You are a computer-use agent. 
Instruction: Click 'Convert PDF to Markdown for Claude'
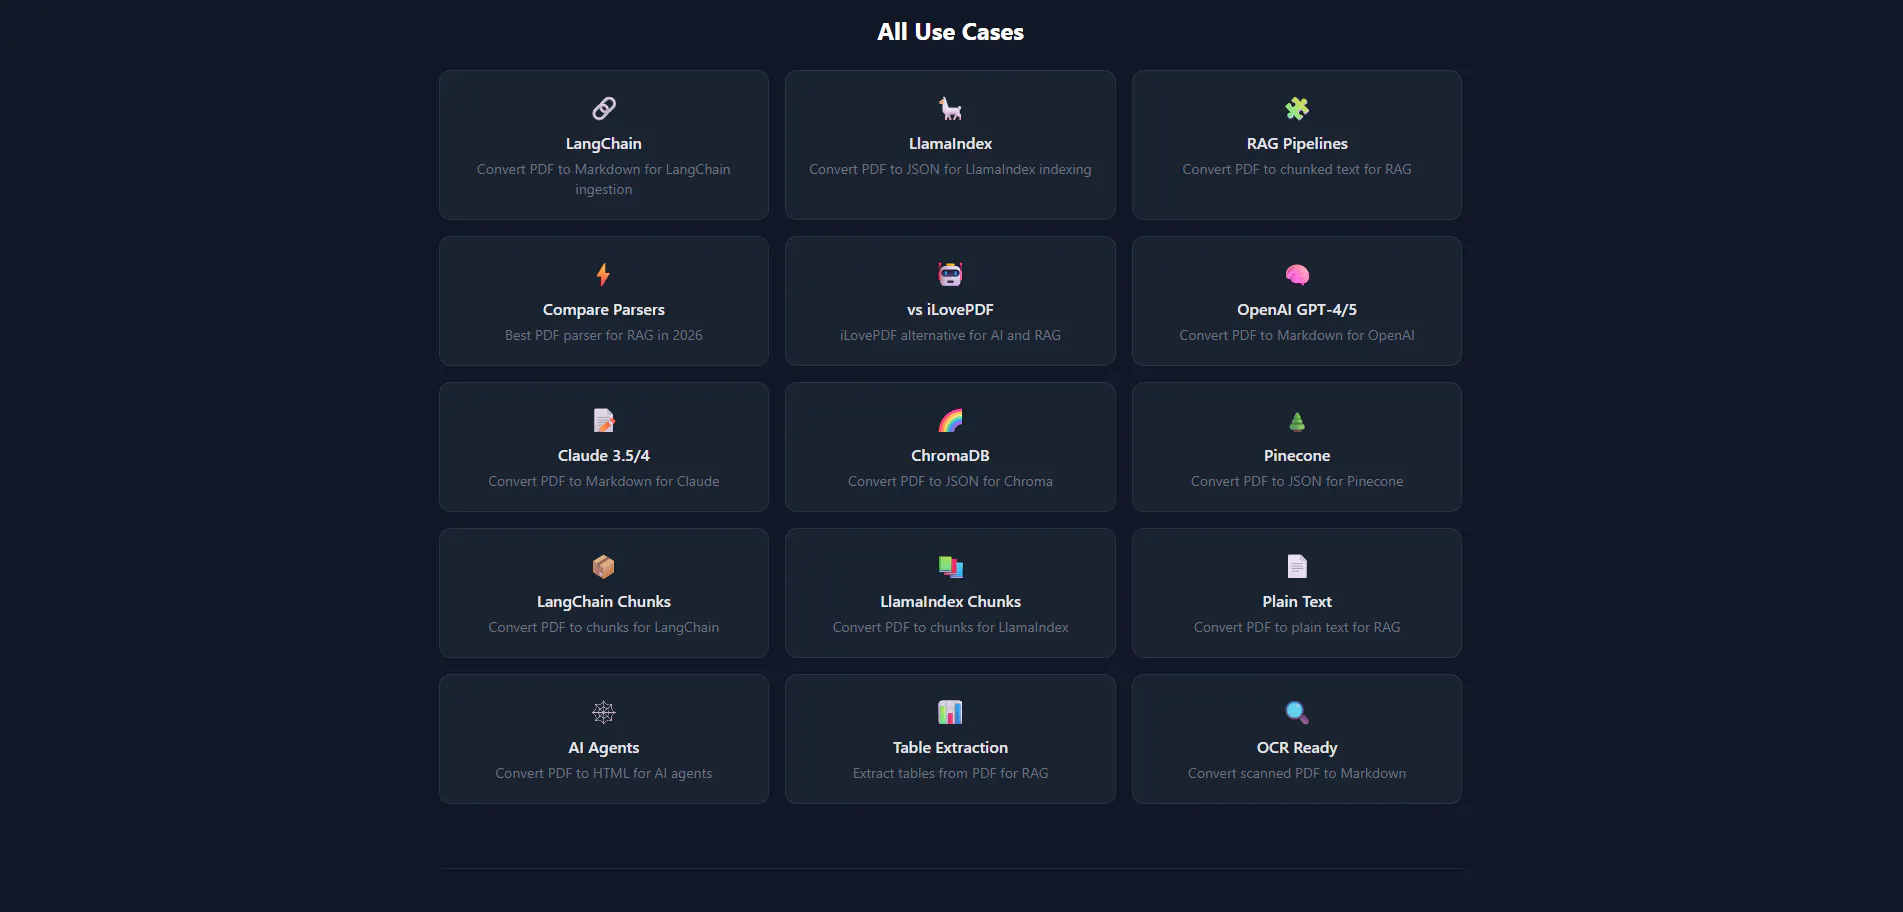604,482
